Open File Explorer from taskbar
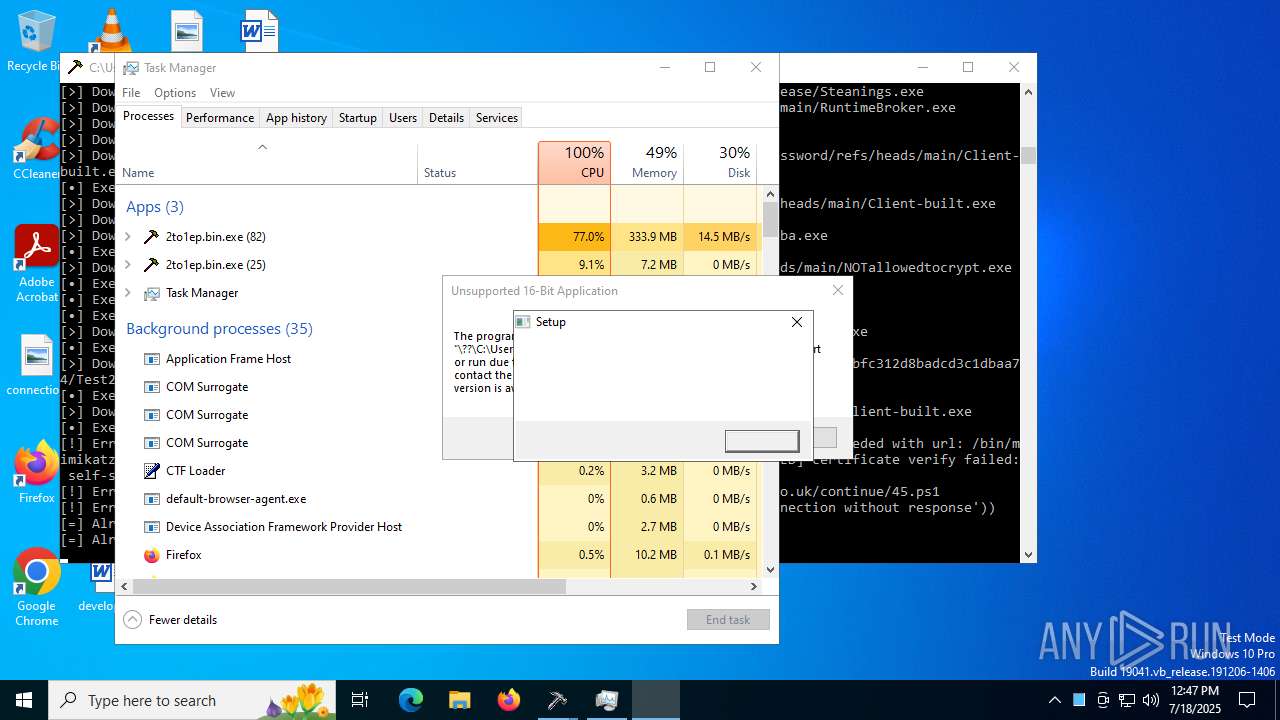Screen dimensions: 1280x720 [x=459, y=700]
